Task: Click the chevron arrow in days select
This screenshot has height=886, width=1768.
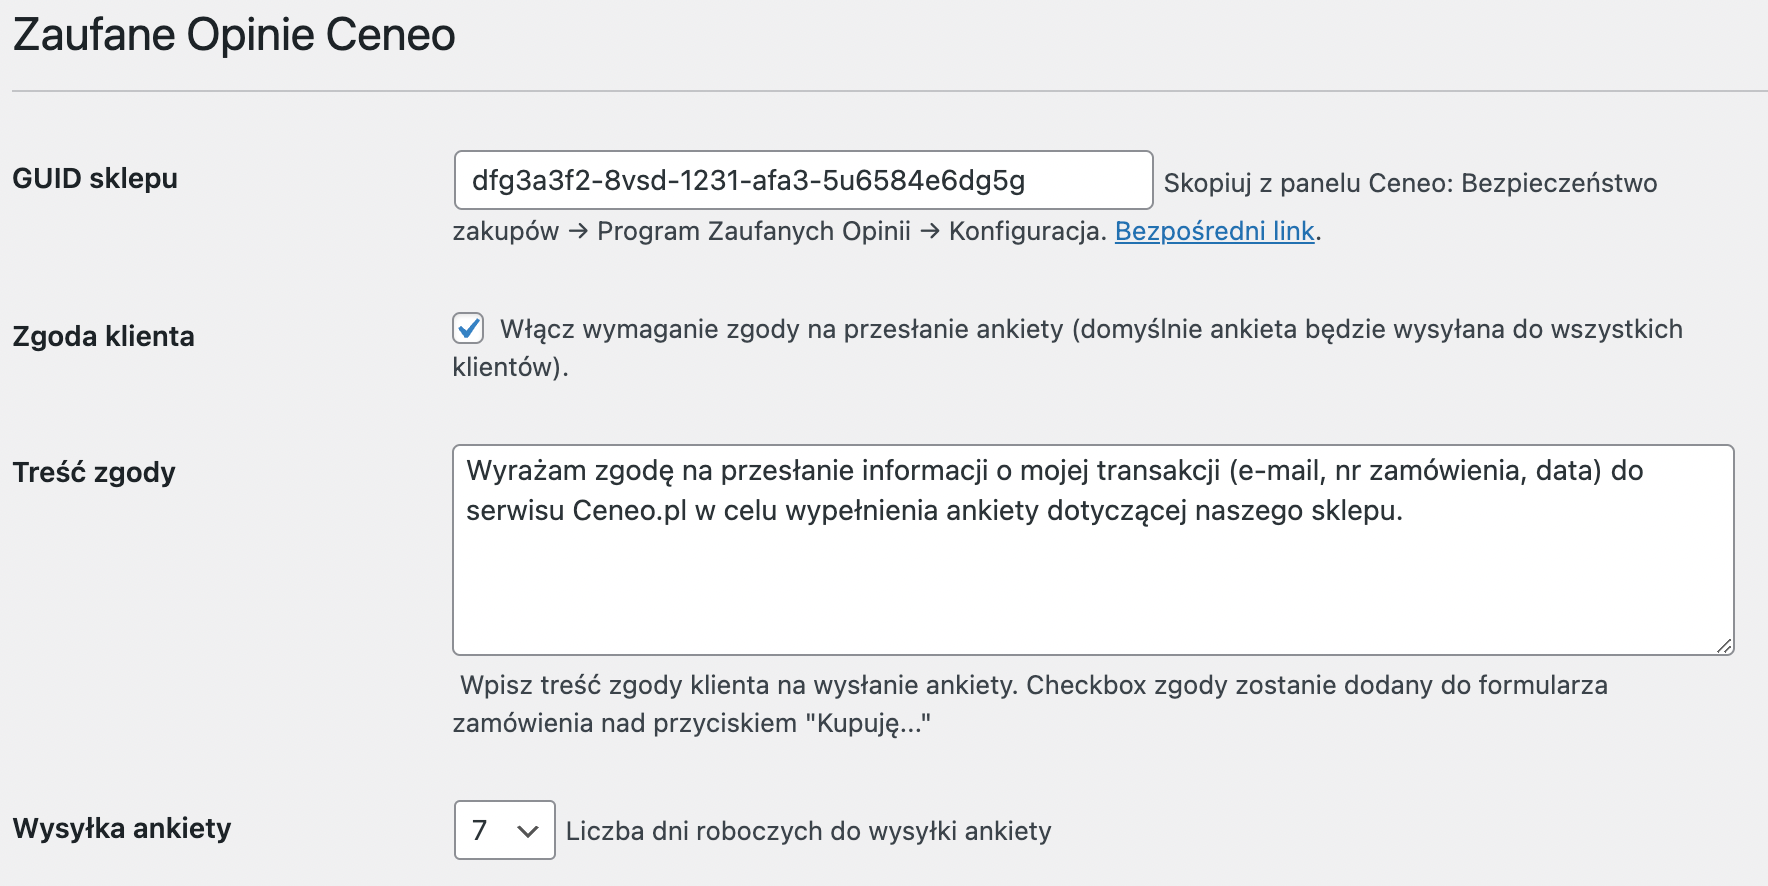Action: (x=528, y=831)
